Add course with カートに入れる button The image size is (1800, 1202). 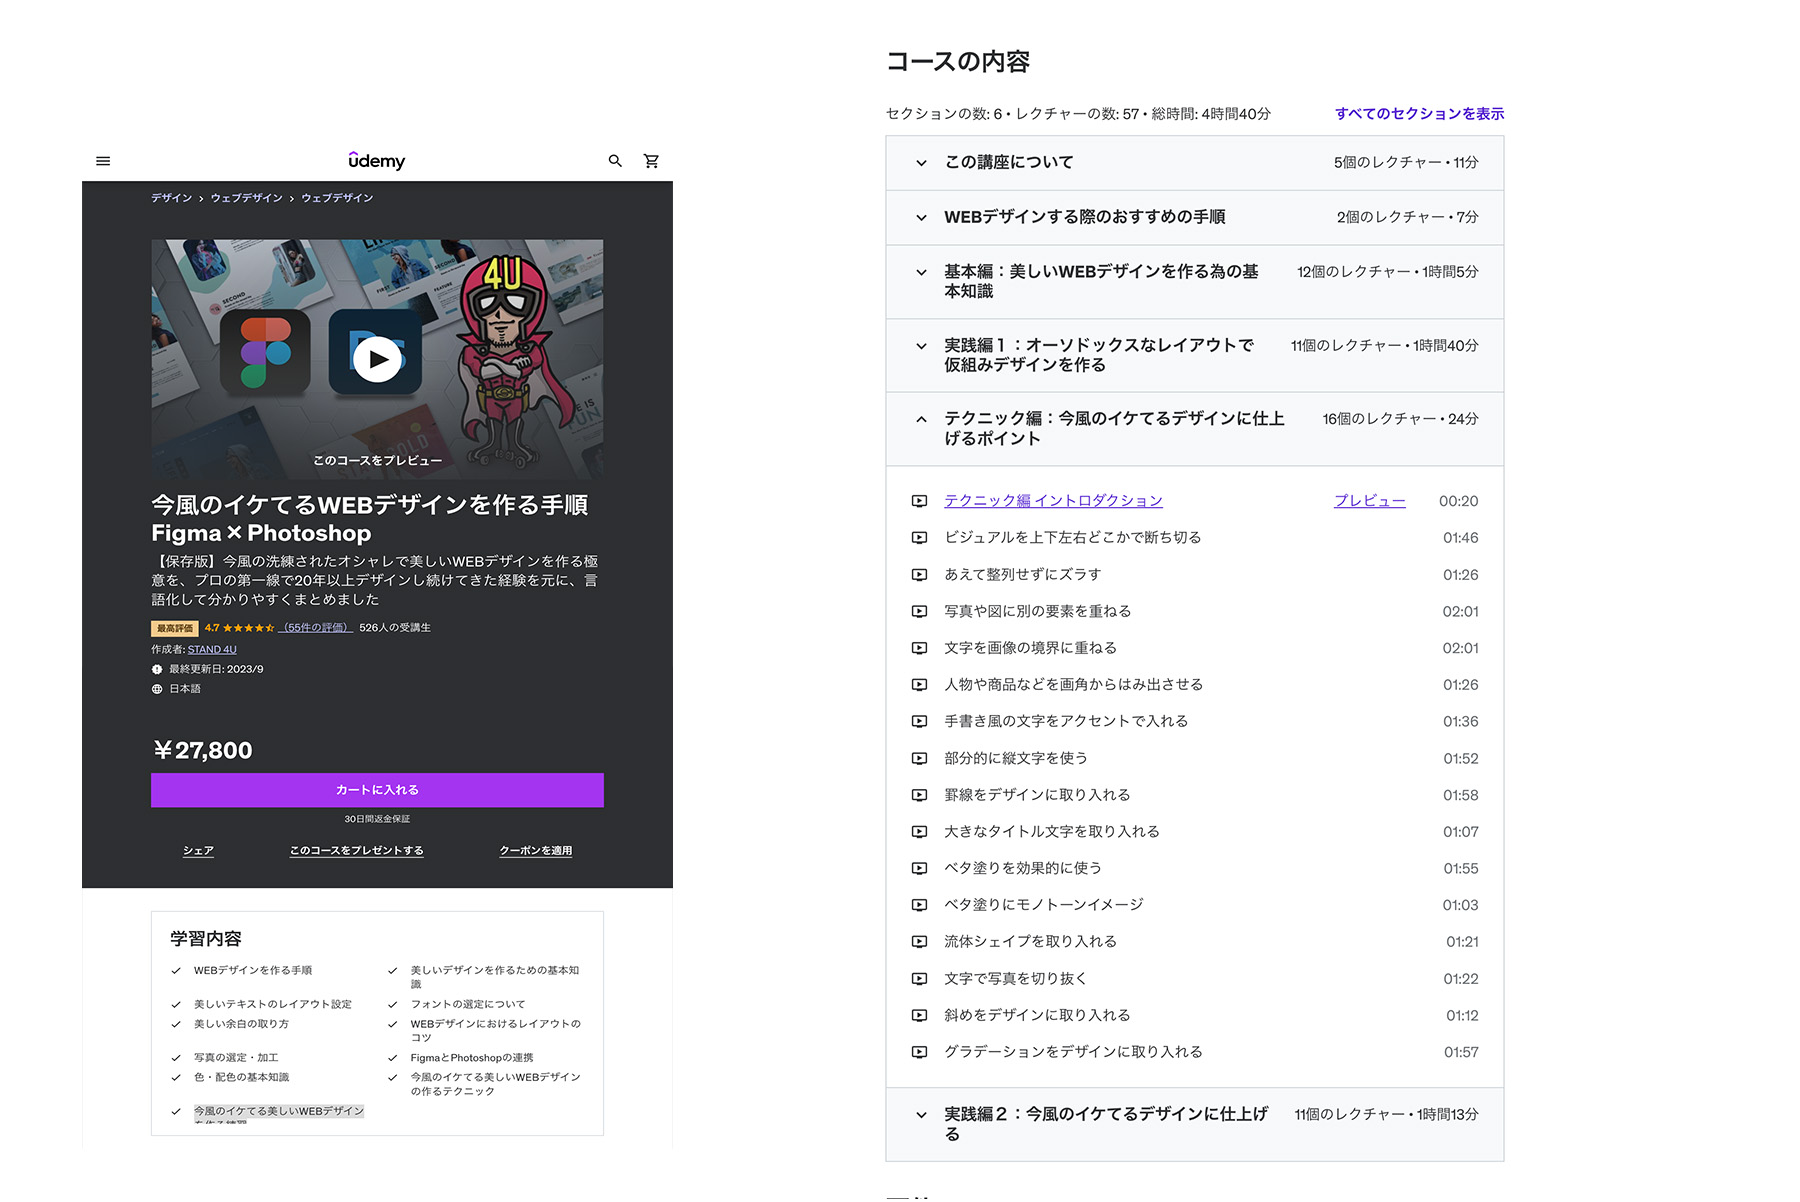377,790
